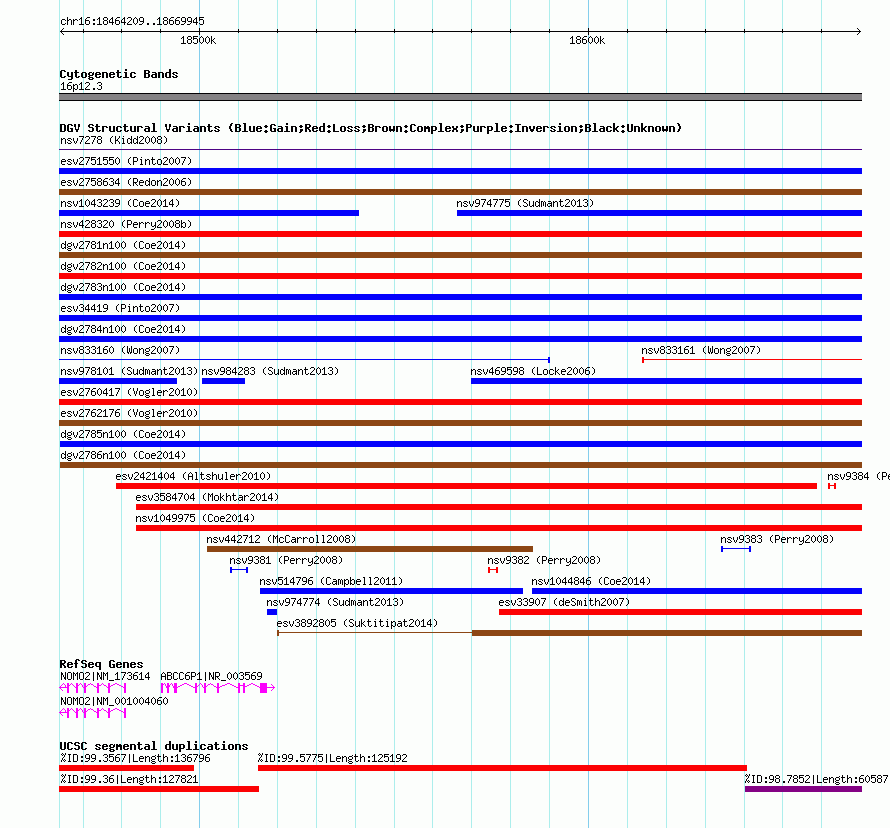
Task: Select the ABCC6P1|NR_003569 gene glyph
Action: 218,688
